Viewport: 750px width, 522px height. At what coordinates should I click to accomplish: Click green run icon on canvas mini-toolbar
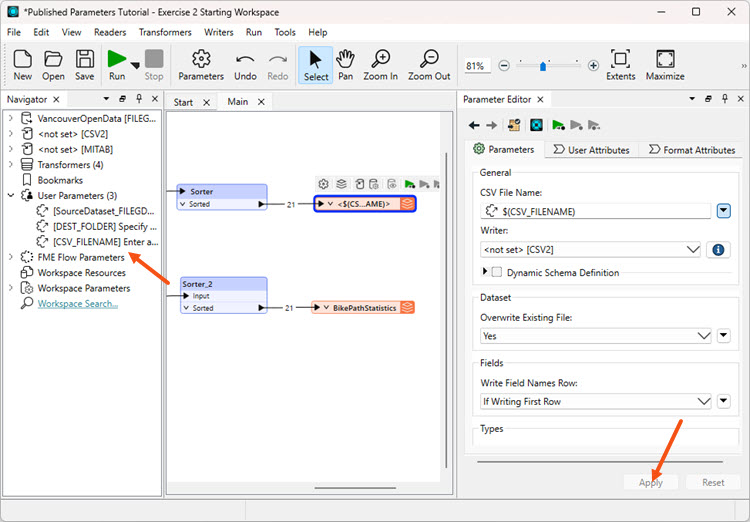[409, 184]
